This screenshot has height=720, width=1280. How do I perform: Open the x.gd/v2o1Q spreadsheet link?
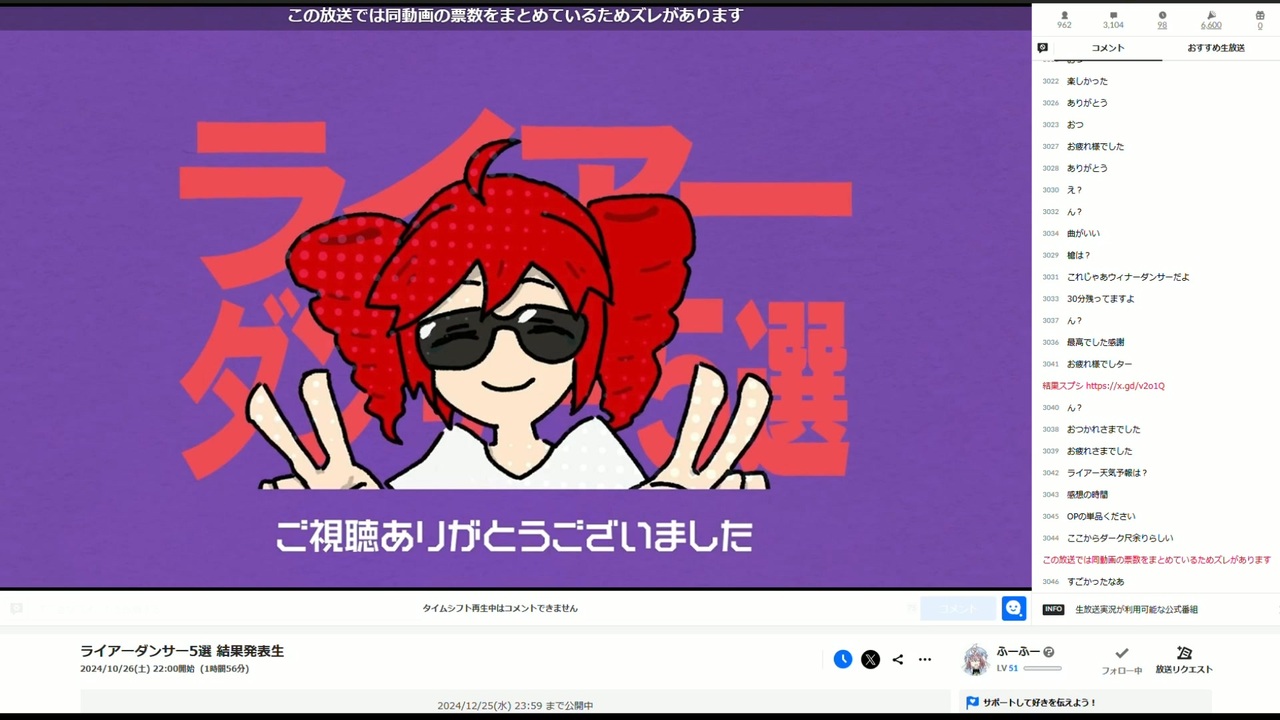click(1125, 386)
